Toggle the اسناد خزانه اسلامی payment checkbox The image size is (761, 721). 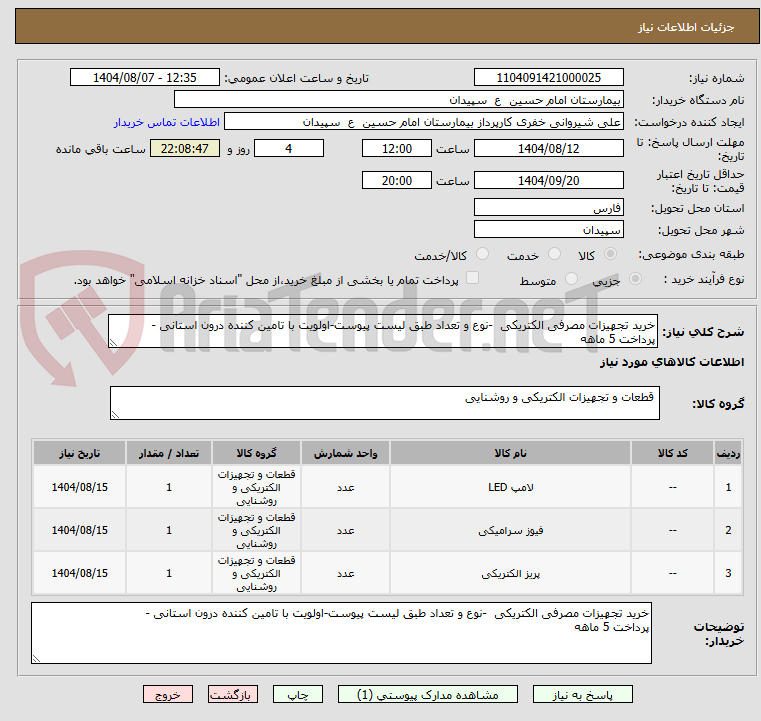[x=472, y=278]
